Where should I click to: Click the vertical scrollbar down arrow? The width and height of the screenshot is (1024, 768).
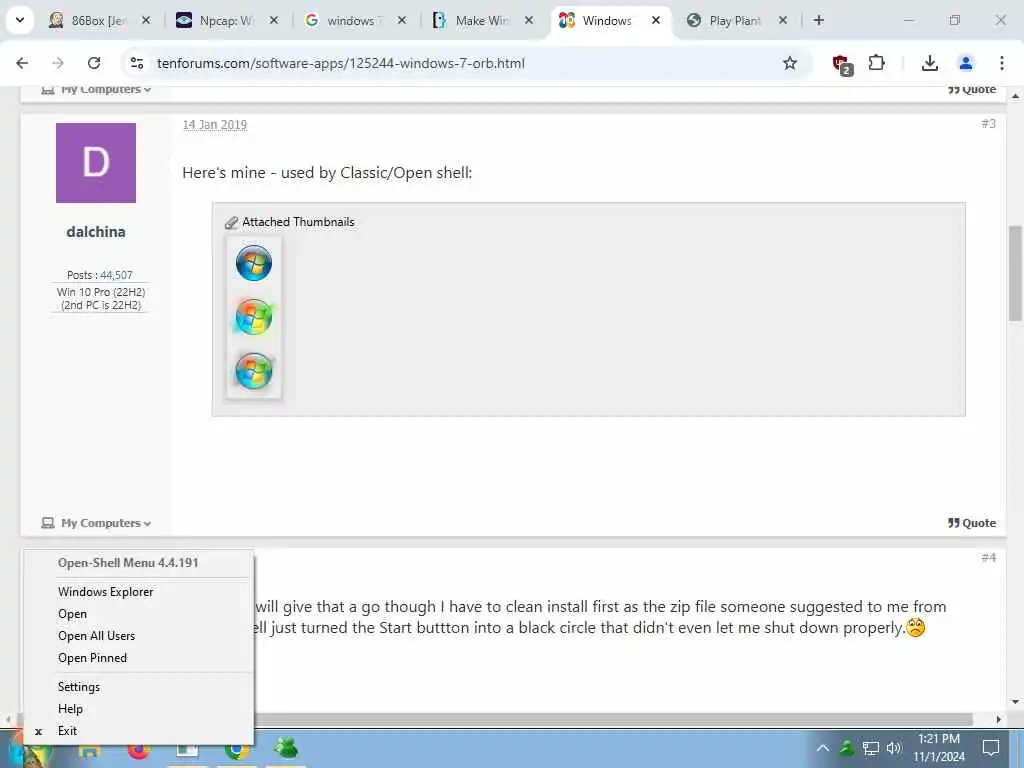click(x=1015, y=702)
